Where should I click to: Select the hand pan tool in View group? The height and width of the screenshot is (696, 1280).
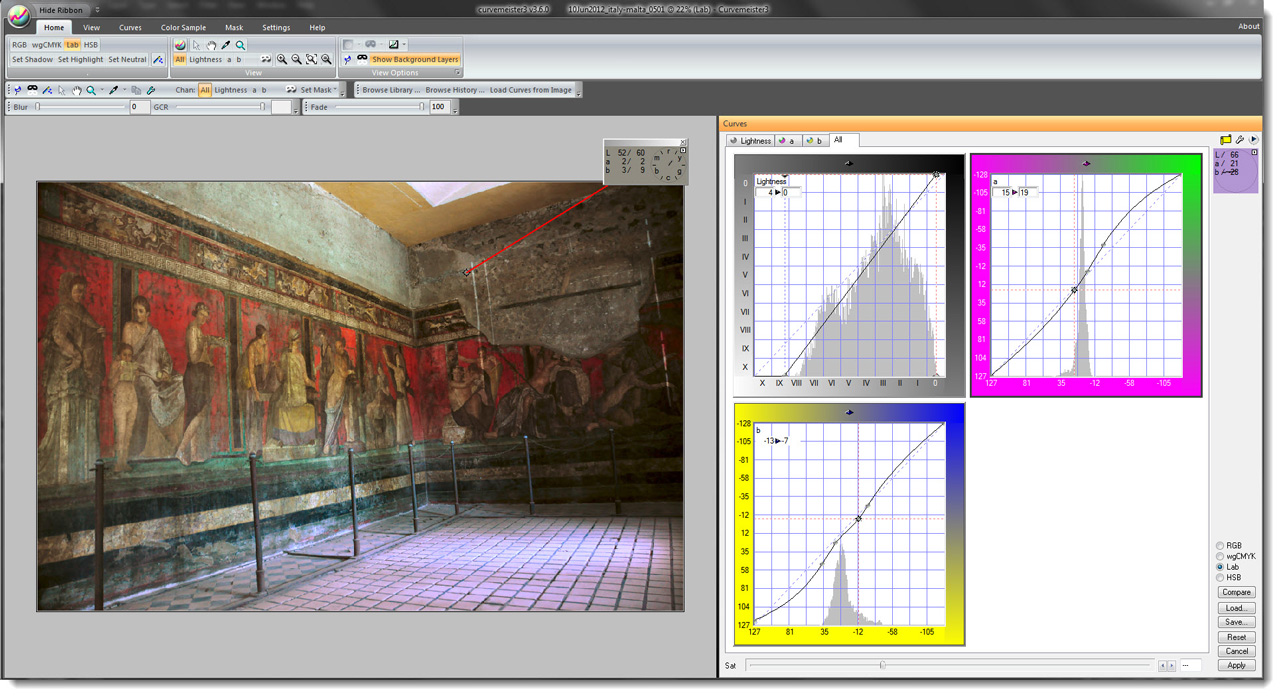(x=211, y=45)
